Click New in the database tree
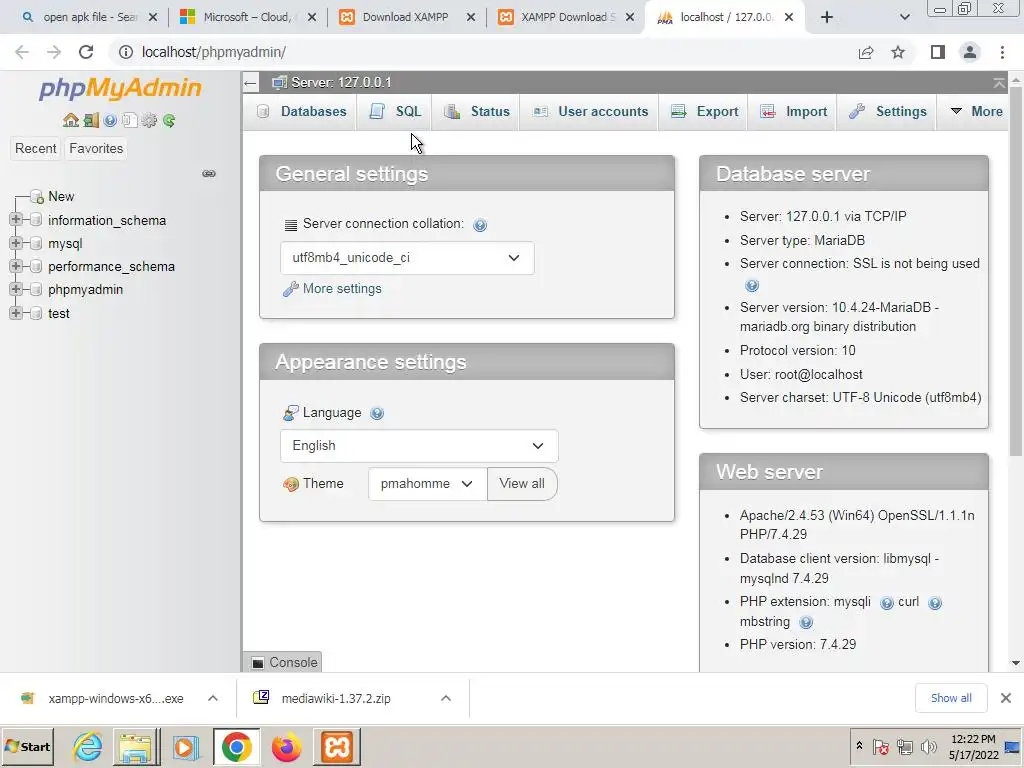1024x768 pixels. click(x=61, y=197)
